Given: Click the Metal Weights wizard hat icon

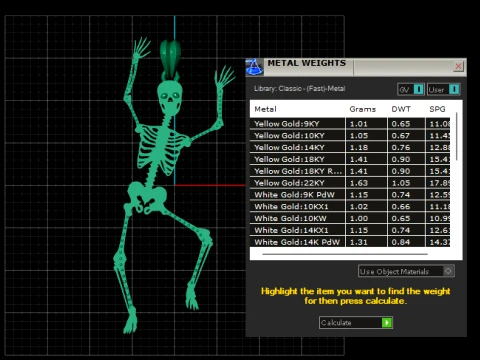Looking at the screenshot, I should coord(254,67).
